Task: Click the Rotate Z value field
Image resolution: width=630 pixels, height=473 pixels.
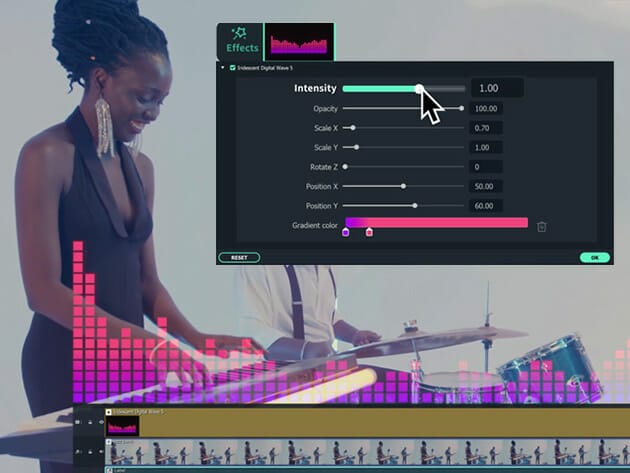Action: (486, 167)
